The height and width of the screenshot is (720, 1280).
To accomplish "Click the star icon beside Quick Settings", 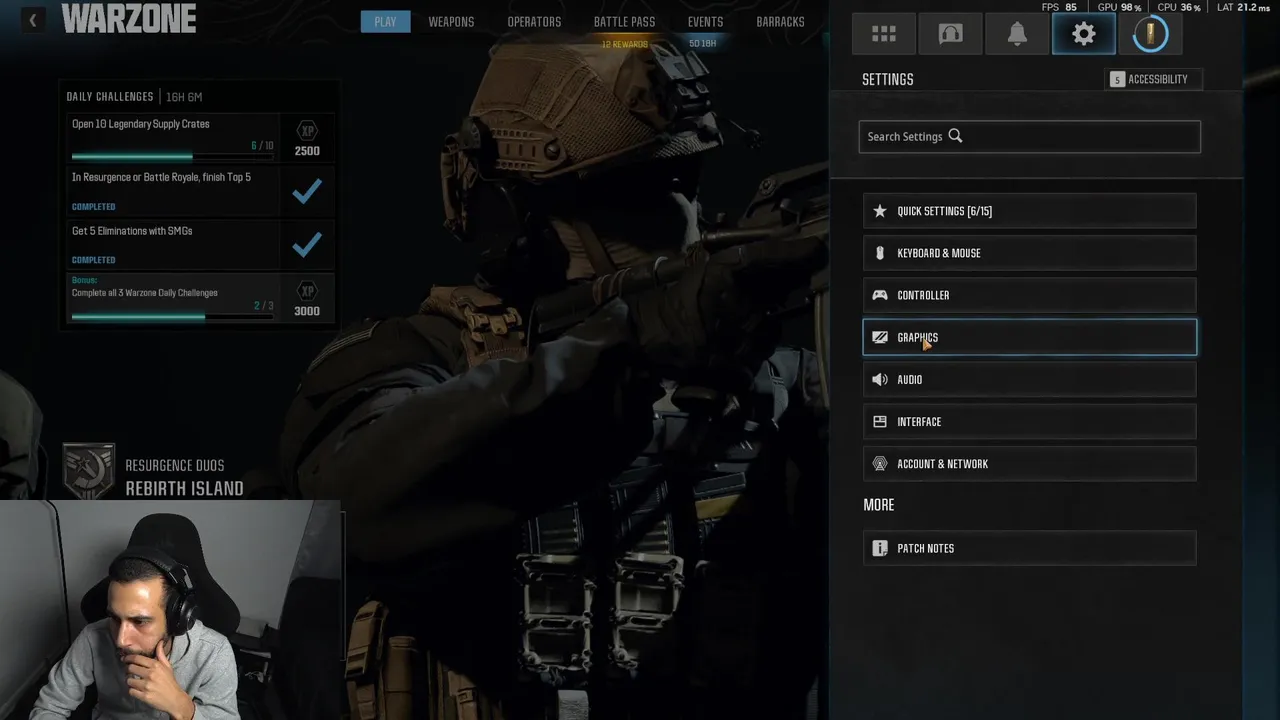I will tap(880, 211).
